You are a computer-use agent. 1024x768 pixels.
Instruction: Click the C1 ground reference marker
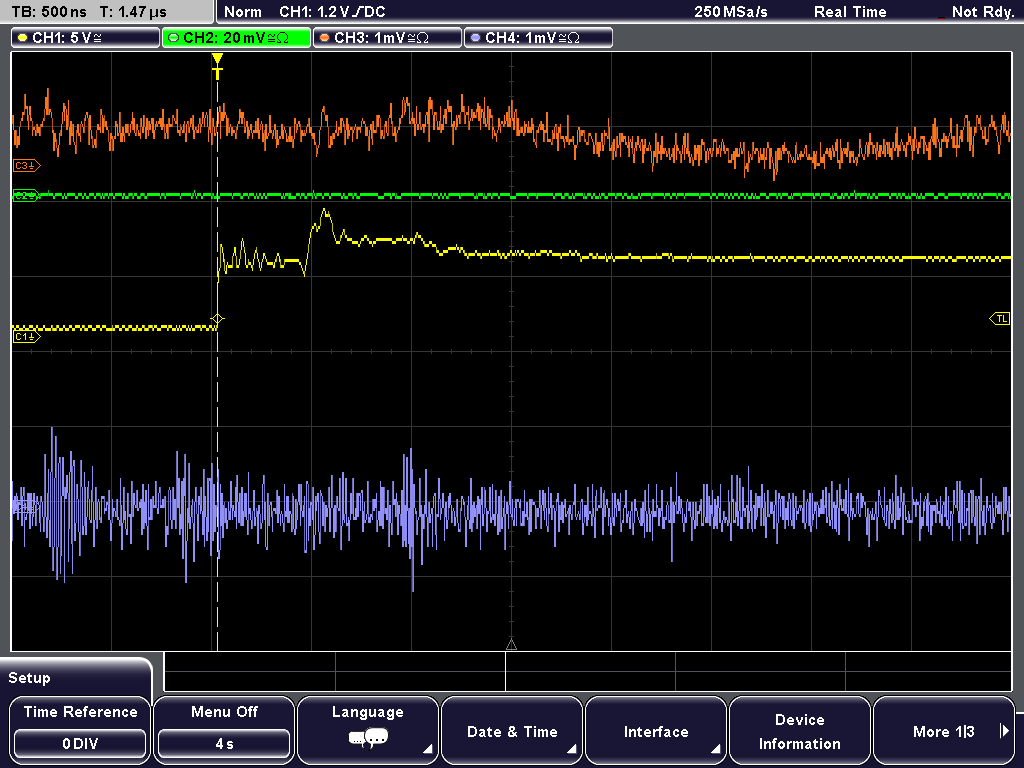(x=26, y=337)
